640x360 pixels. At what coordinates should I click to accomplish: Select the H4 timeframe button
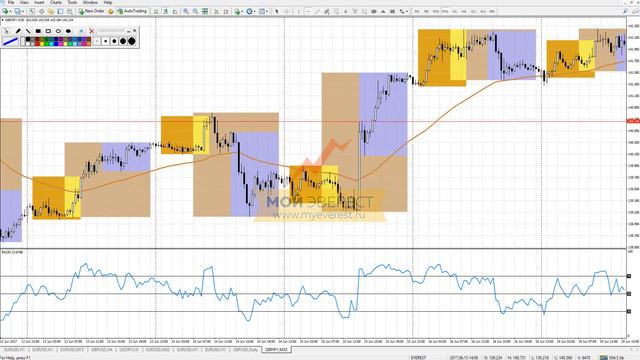coord(464,11)
